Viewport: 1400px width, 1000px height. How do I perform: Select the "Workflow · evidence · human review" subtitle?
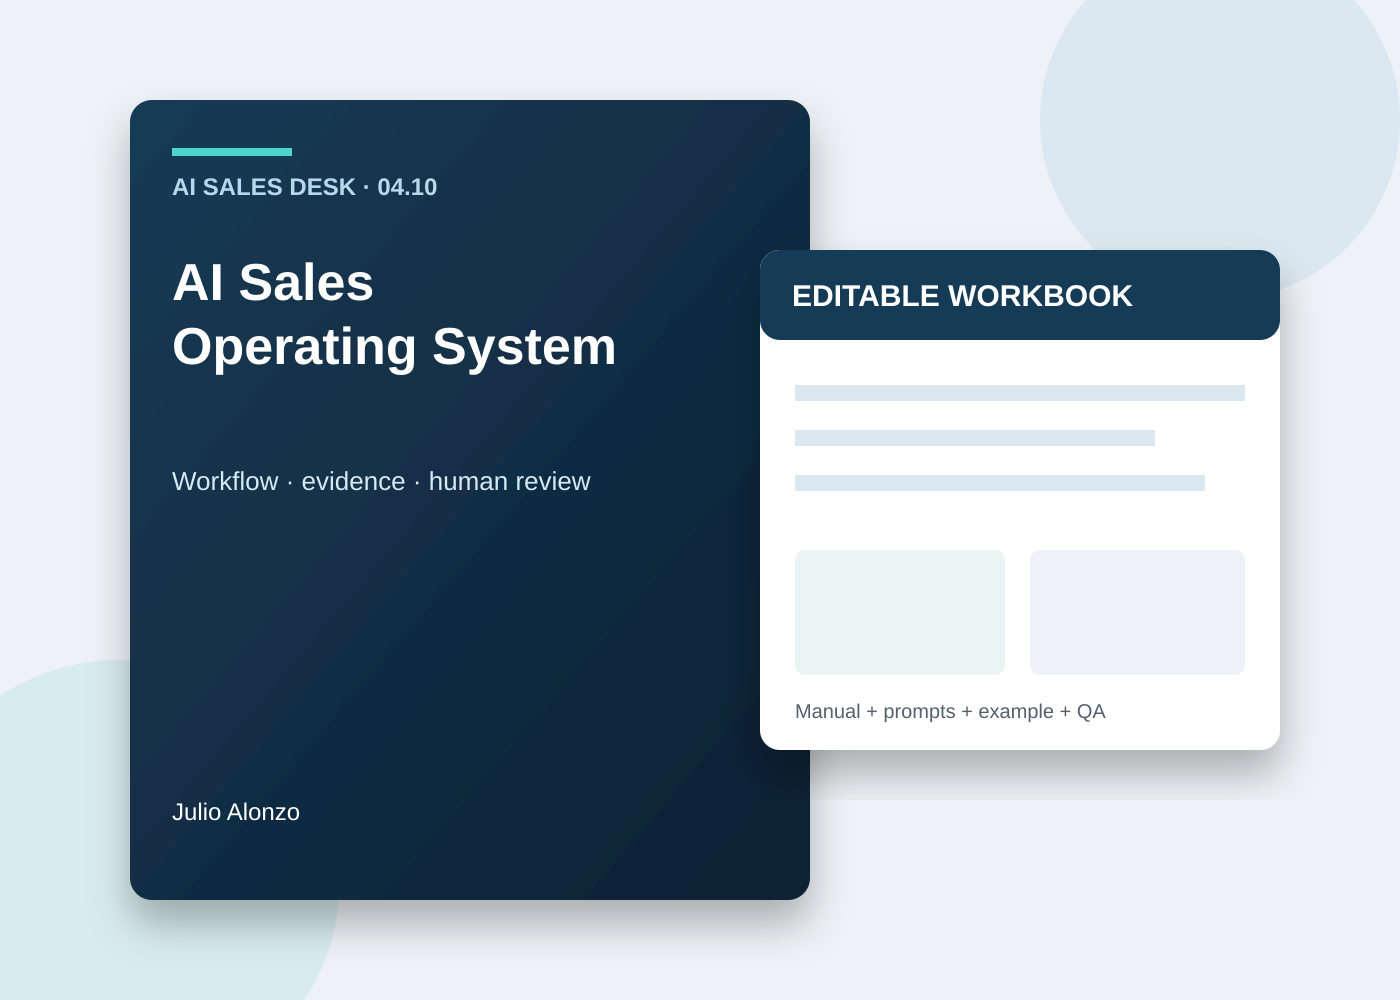click(381, 481)
